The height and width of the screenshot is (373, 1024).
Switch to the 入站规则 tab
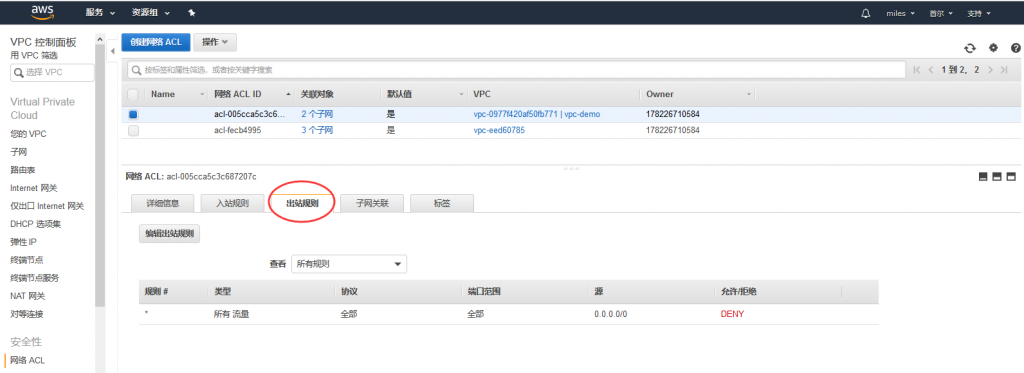pyautogui.click(x=232, y=203)
